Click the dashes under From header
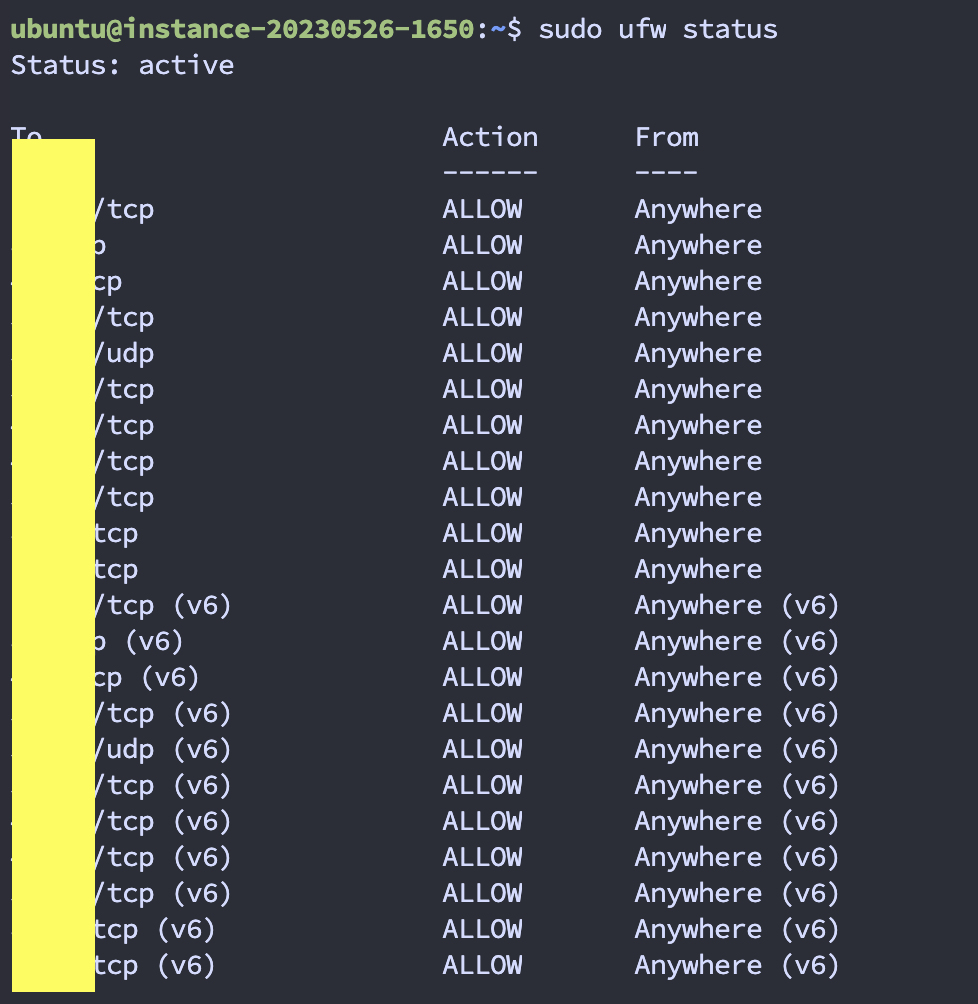Image resolution: width=978 pixels, height=1004 pixels. (x=666, y=172)
